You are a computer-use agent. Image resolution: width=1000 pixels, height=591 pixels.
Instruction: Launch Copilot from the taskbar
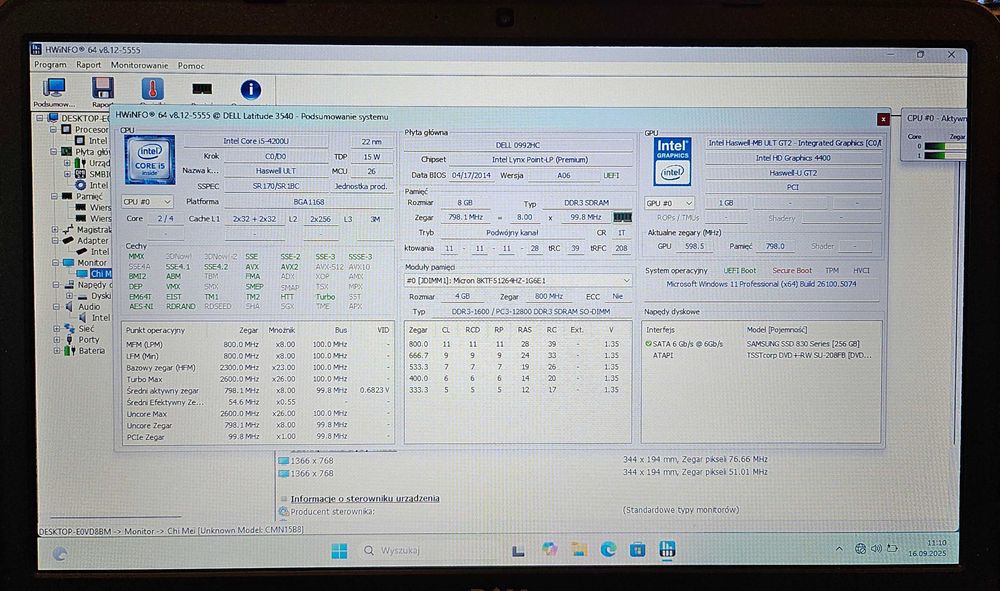coord(549,550)
